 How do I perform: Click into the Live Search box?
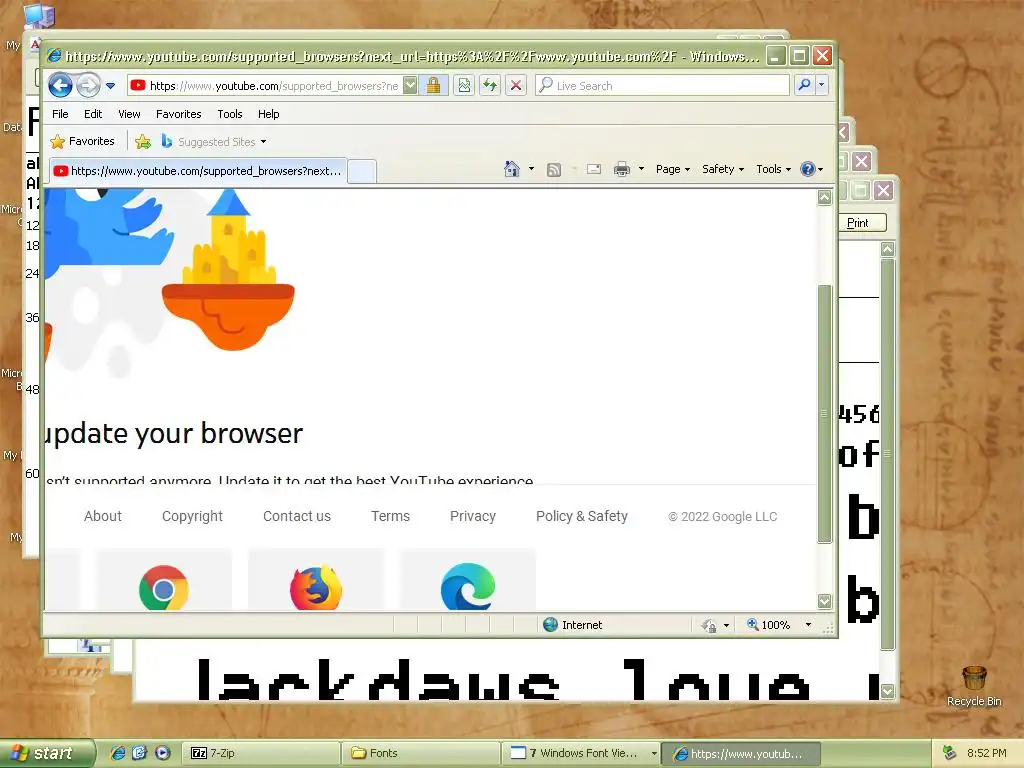click(662, 86)
